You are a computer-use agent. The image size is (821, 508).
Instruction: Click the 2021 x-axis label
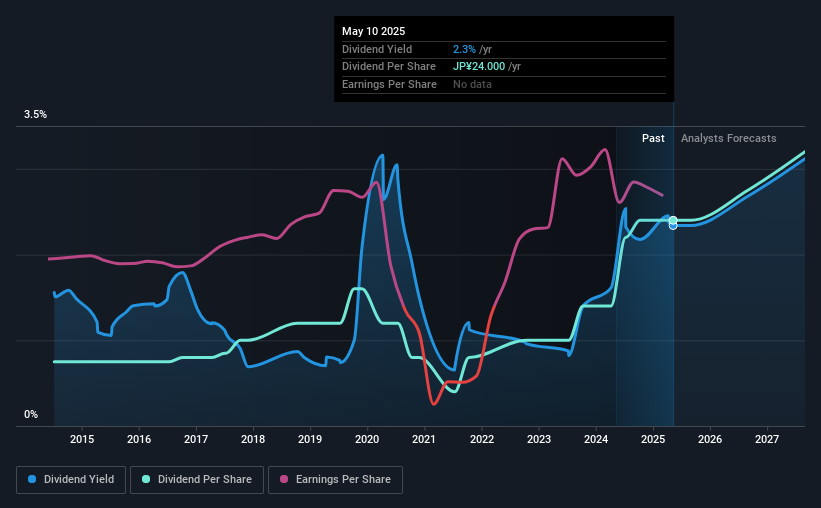coord(424,439)
